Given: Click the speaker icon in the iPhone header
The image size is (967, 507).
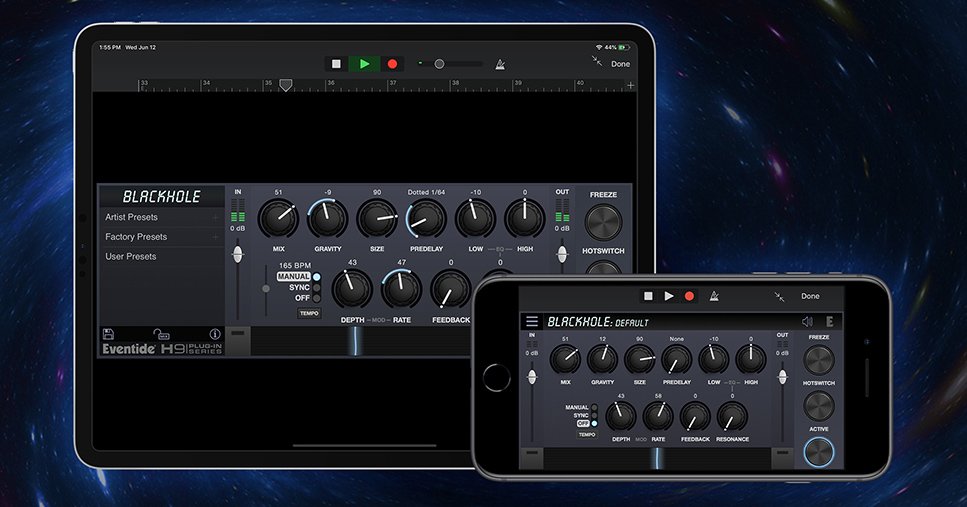Looking at the screenshot, I should (807, 322).
